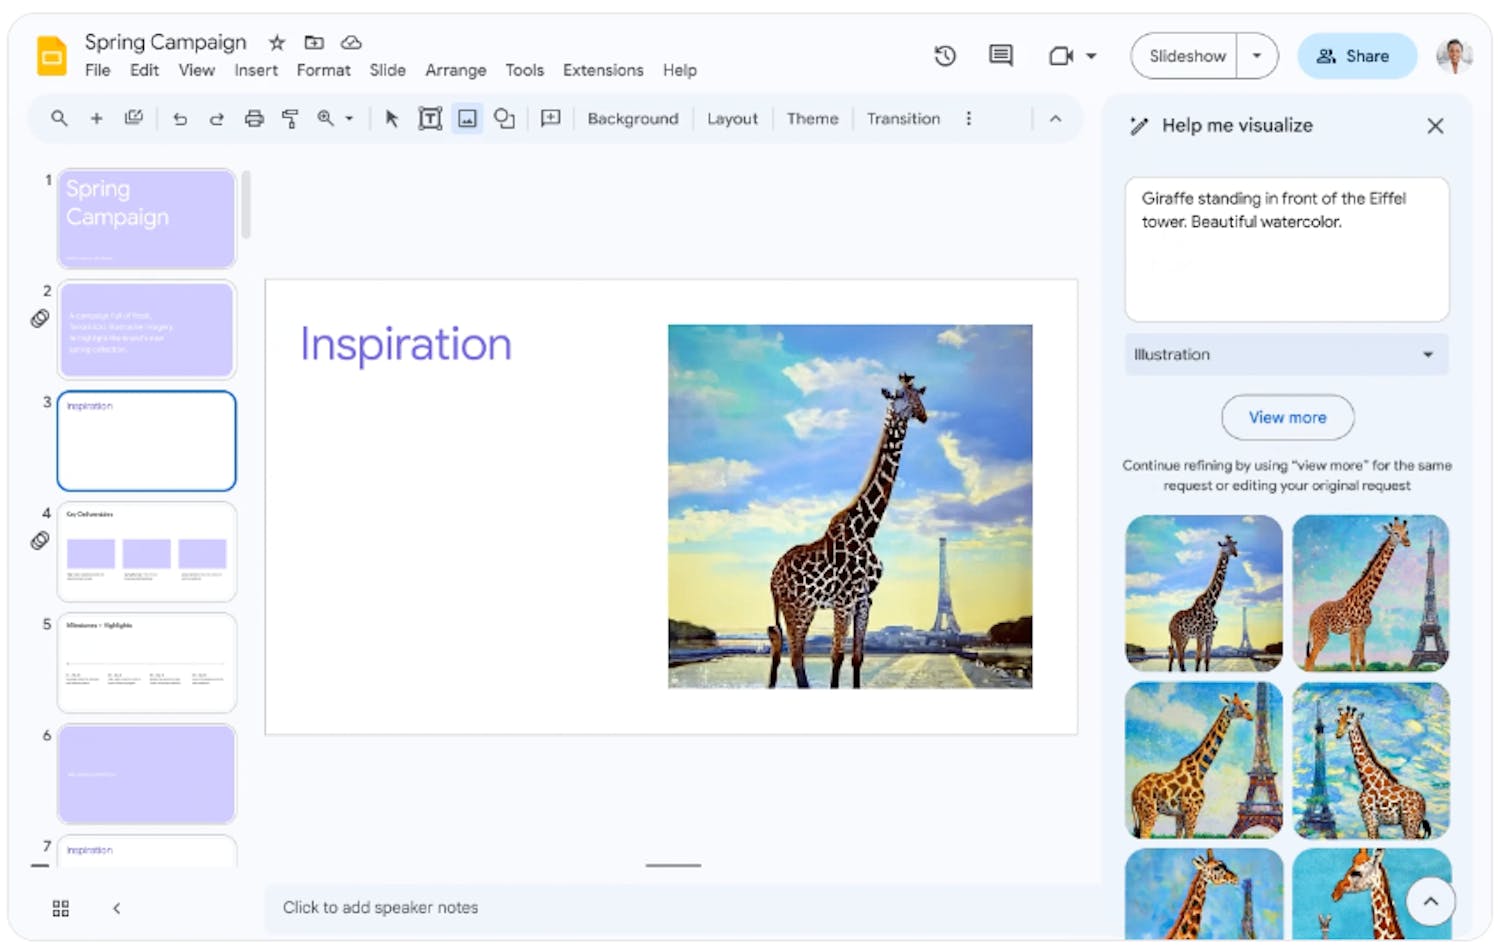This screenshot has height=952, width=1500.
Task: Open the insert image tool
Action: pyautogui.click(x=467, y=118)
